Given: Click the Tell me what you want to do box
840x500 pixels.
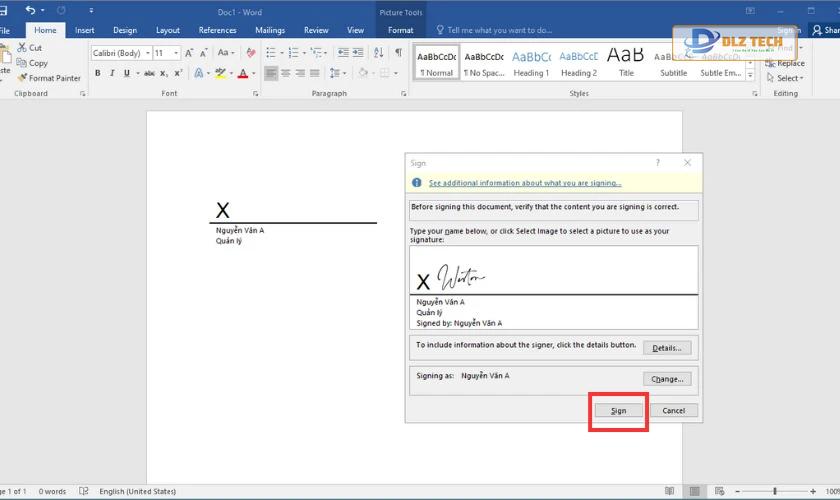Looking at the screenshot, I should click(x=494, y=31).
